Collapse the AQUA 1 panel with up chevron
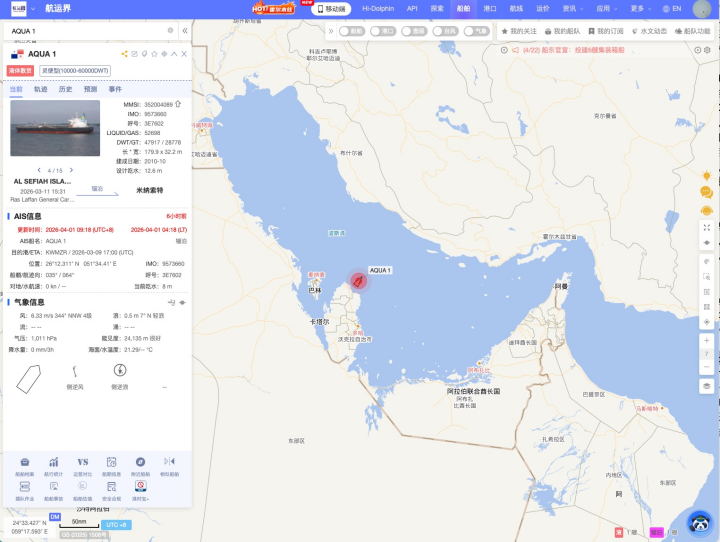720x542 pixels. (x=174, y=54)
